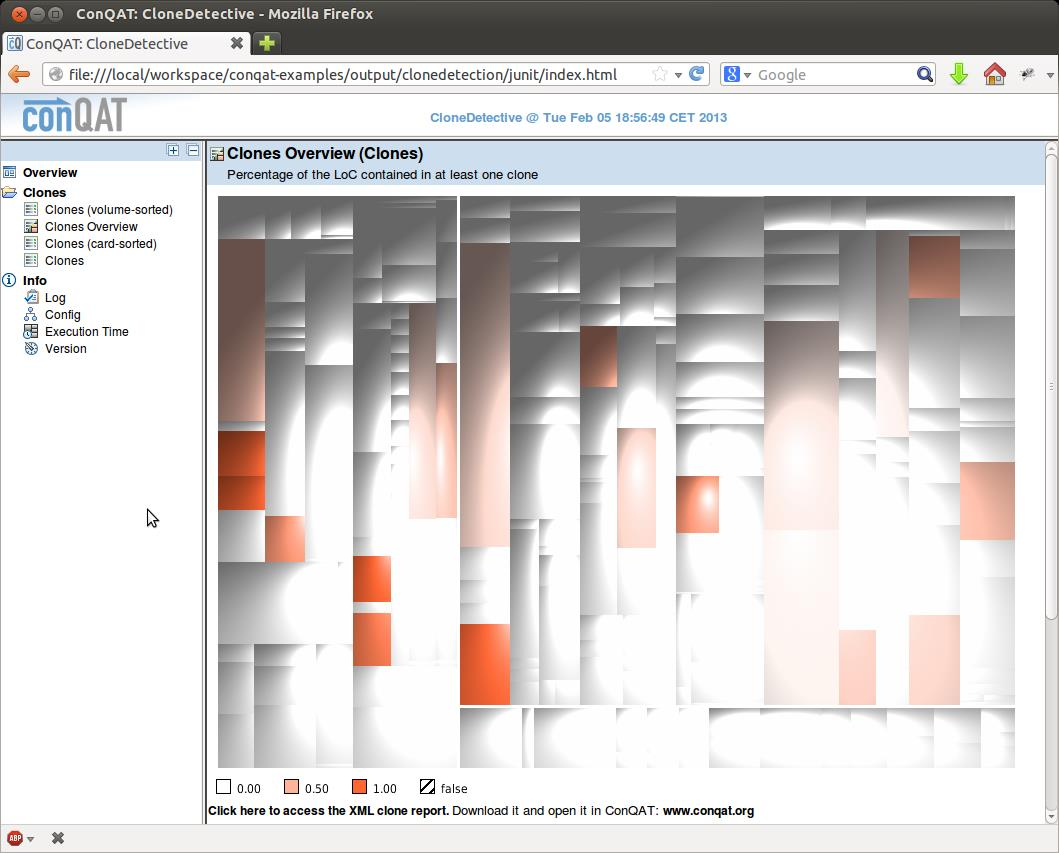Click the Adblock Plus icon in status bar
1059x853 pixels.
tap(15, 838)
